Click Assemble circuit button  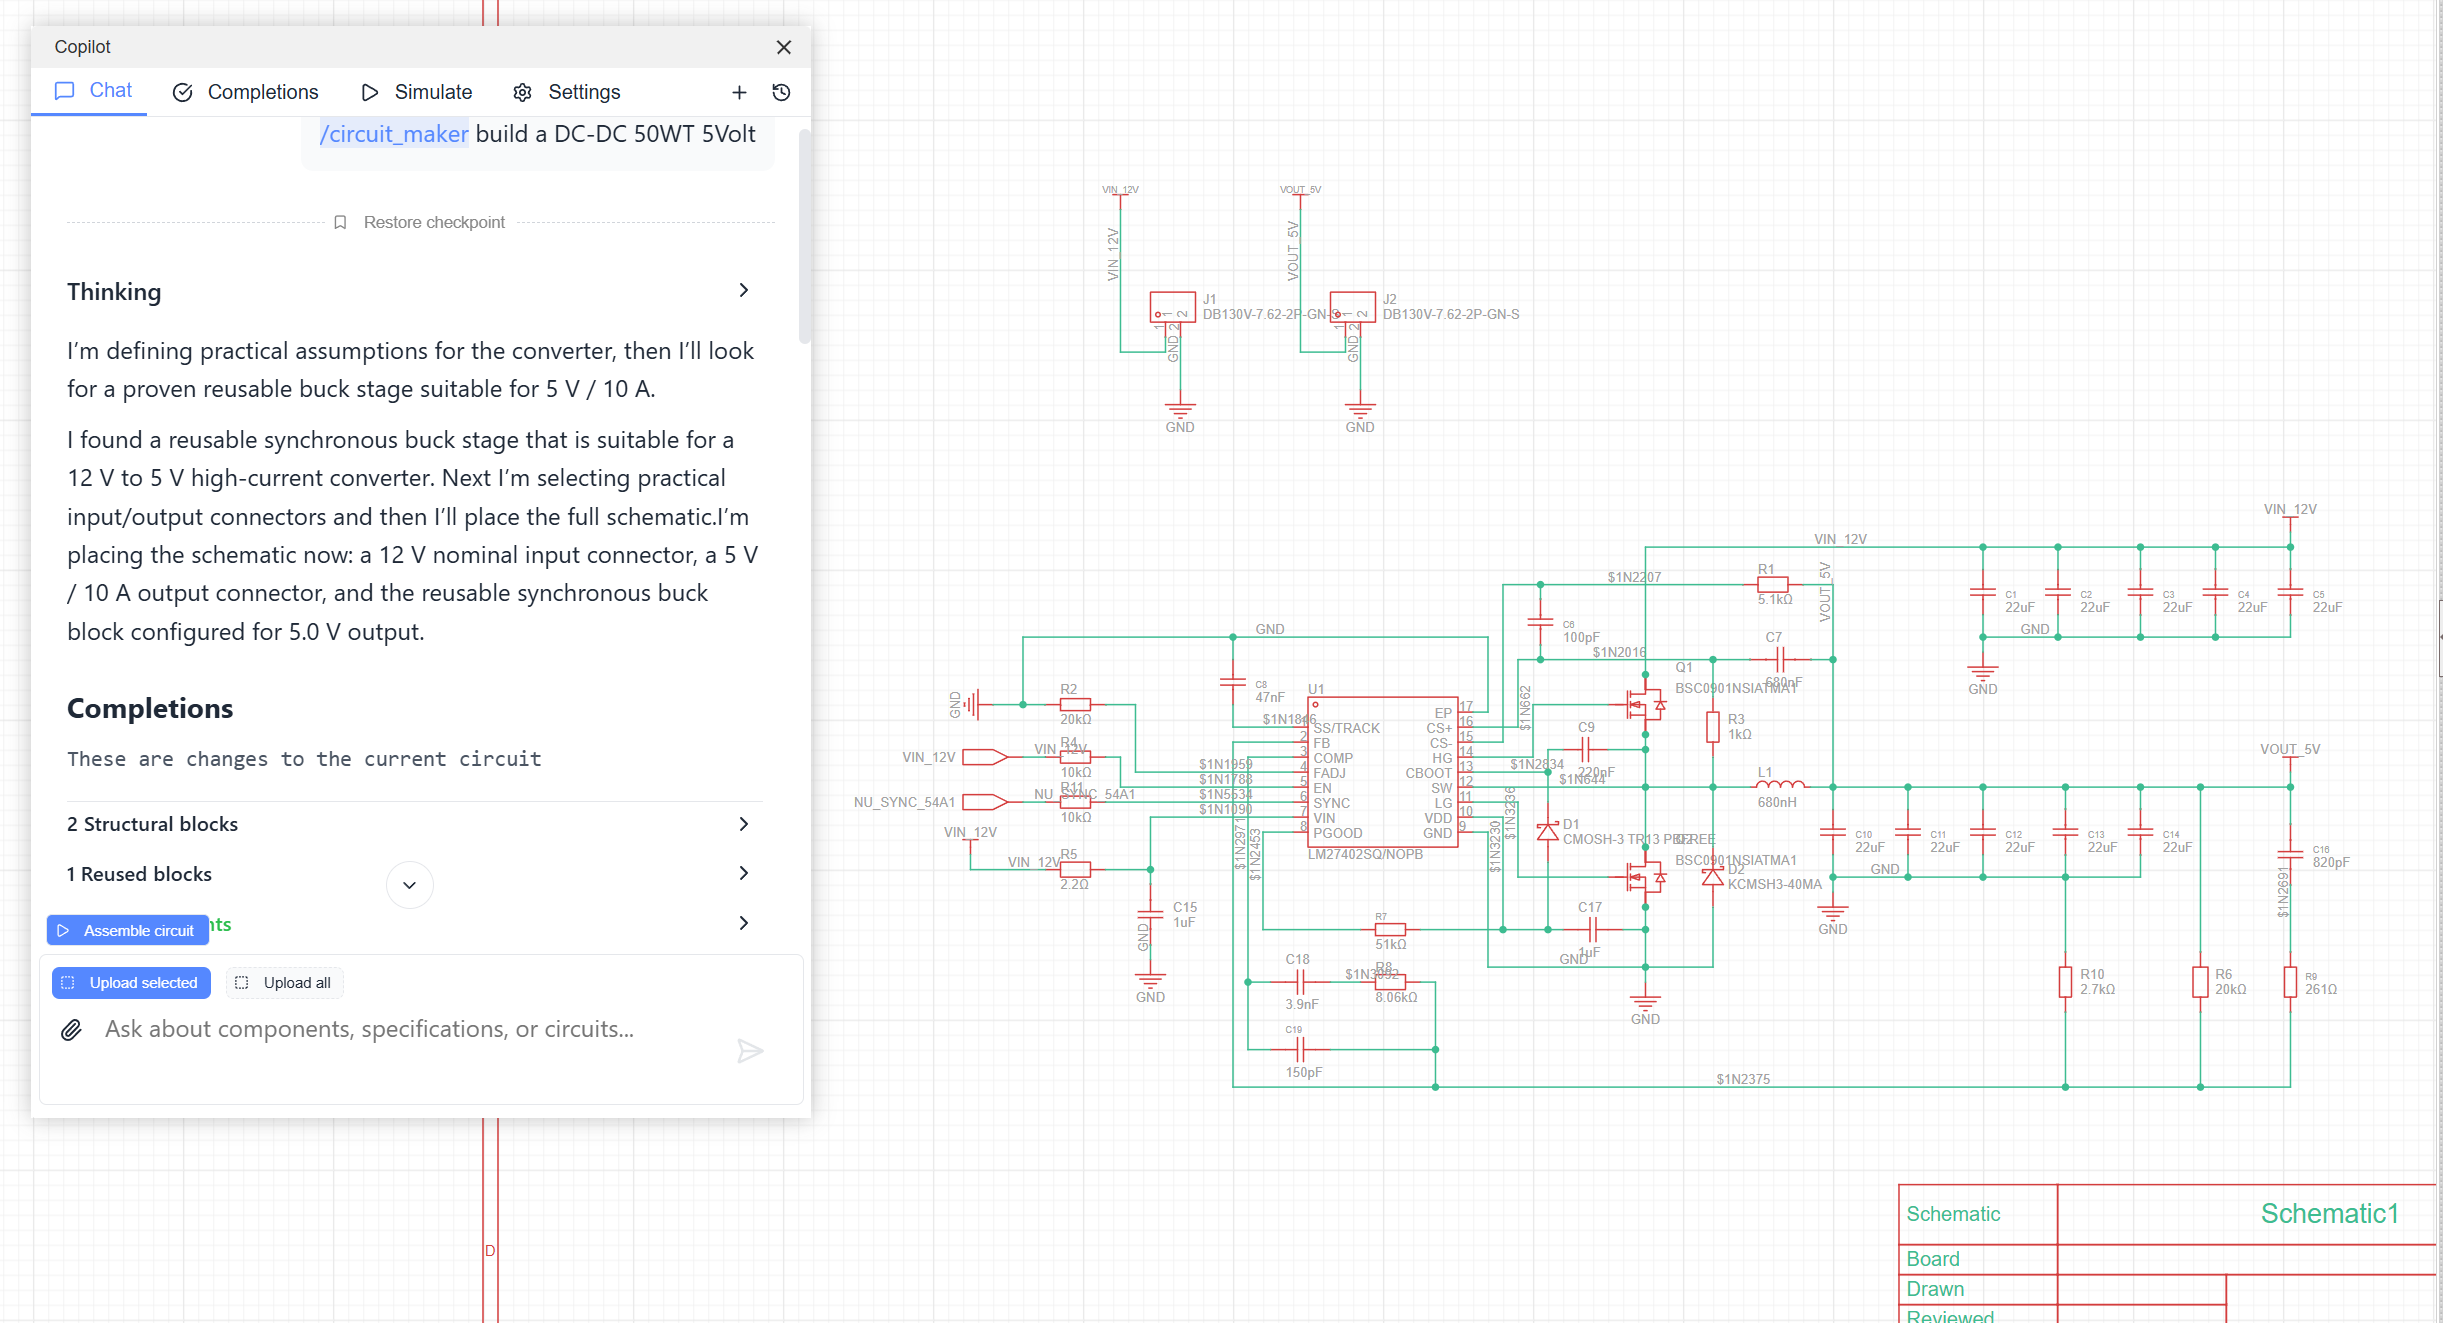point(128,930)
